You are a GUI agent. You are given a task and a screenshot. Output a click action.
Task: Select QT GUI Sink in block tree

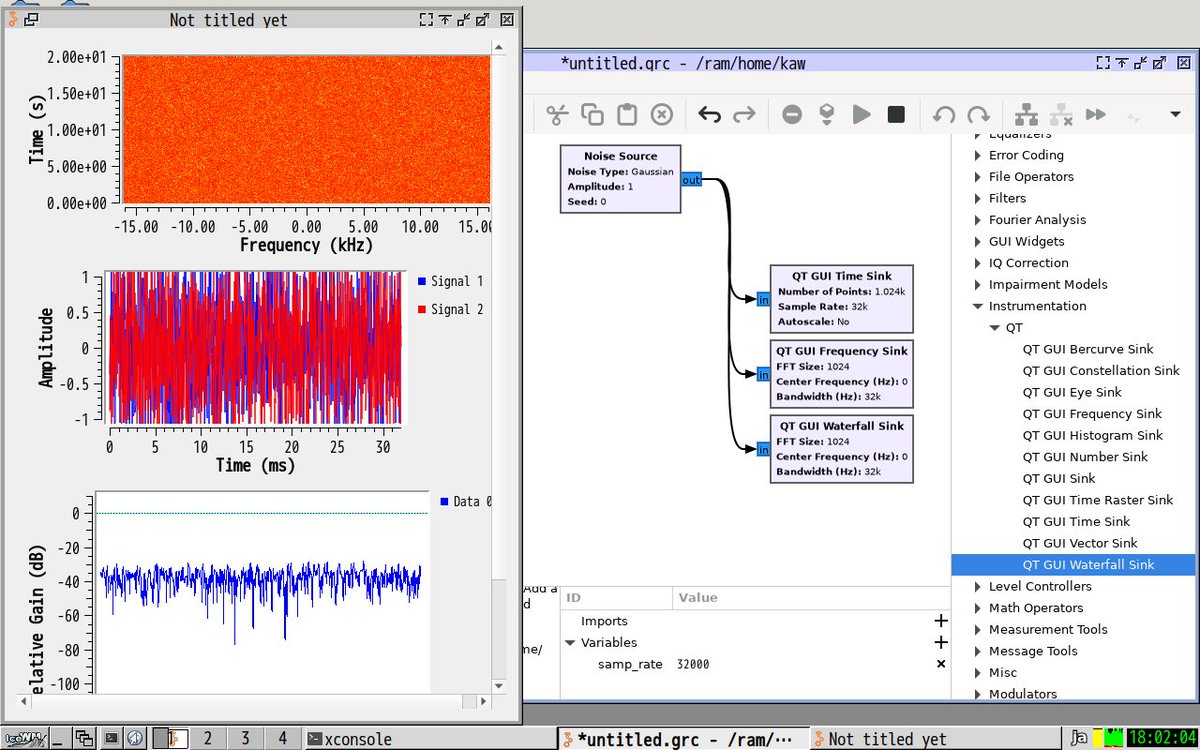click(x=1059, y=478)
